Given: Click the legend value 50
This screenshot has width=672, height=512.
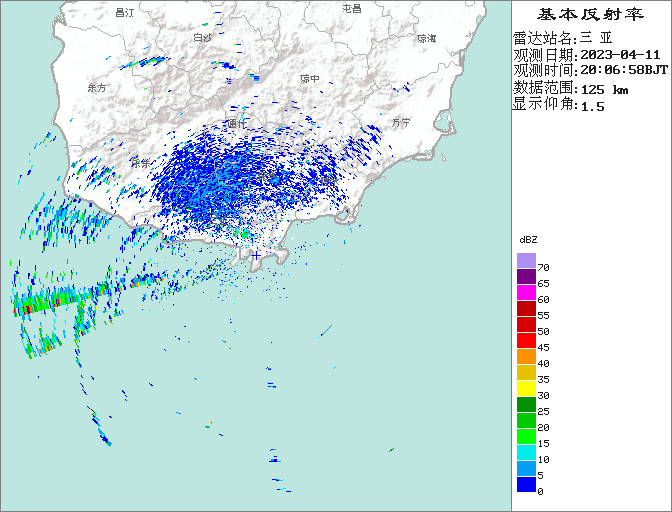Looking at the screenshot, I should [x=543, y=332].
